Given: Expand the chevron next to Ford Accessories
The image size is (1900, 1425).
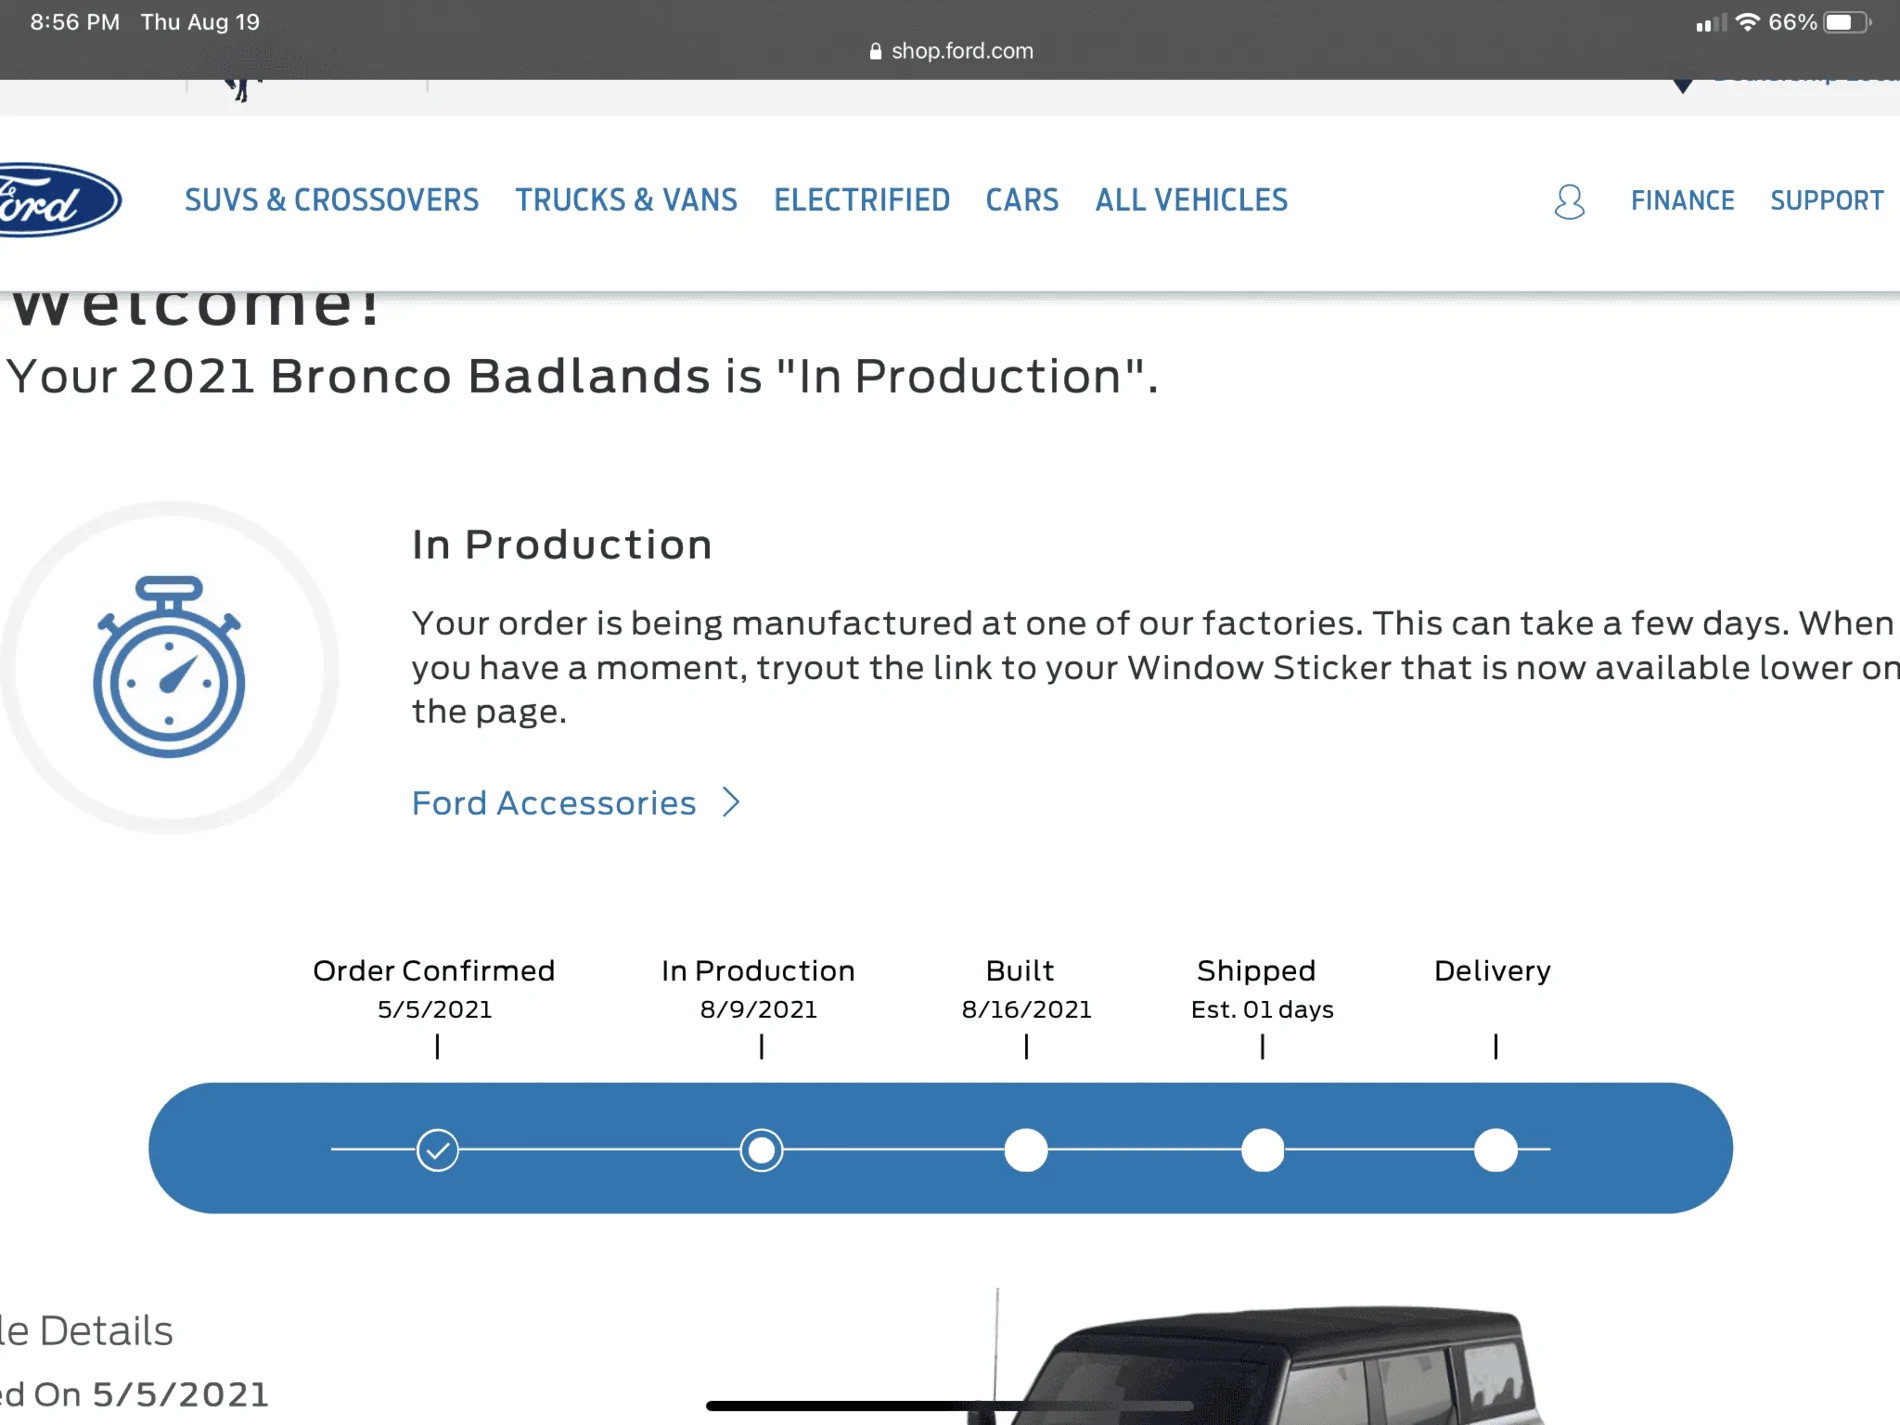Looking at the screenshot, I should (x=732, y=802).
